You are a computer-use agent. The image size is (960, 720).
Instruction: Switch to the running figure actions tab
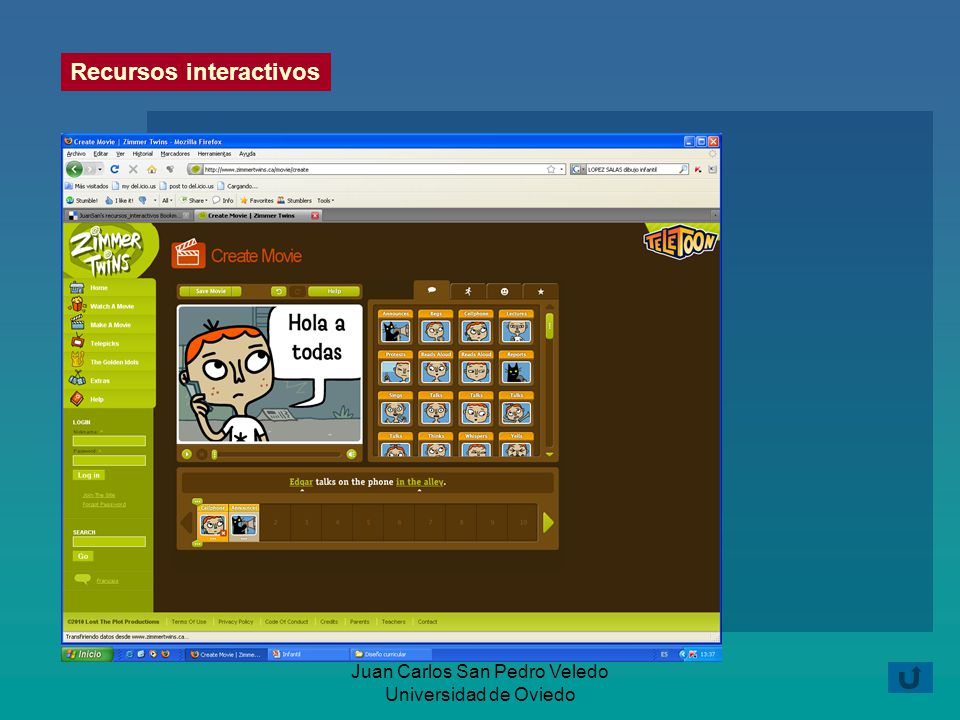(x=468, y=291)
